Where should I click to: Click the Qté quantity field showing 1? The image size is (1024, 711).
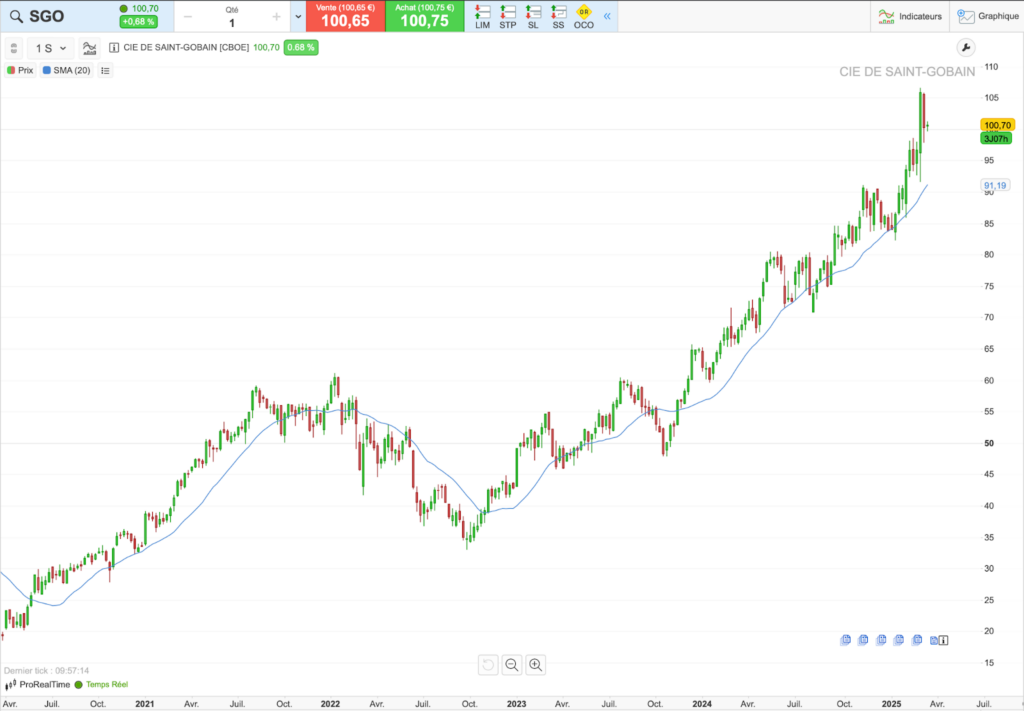pos(232,23)
